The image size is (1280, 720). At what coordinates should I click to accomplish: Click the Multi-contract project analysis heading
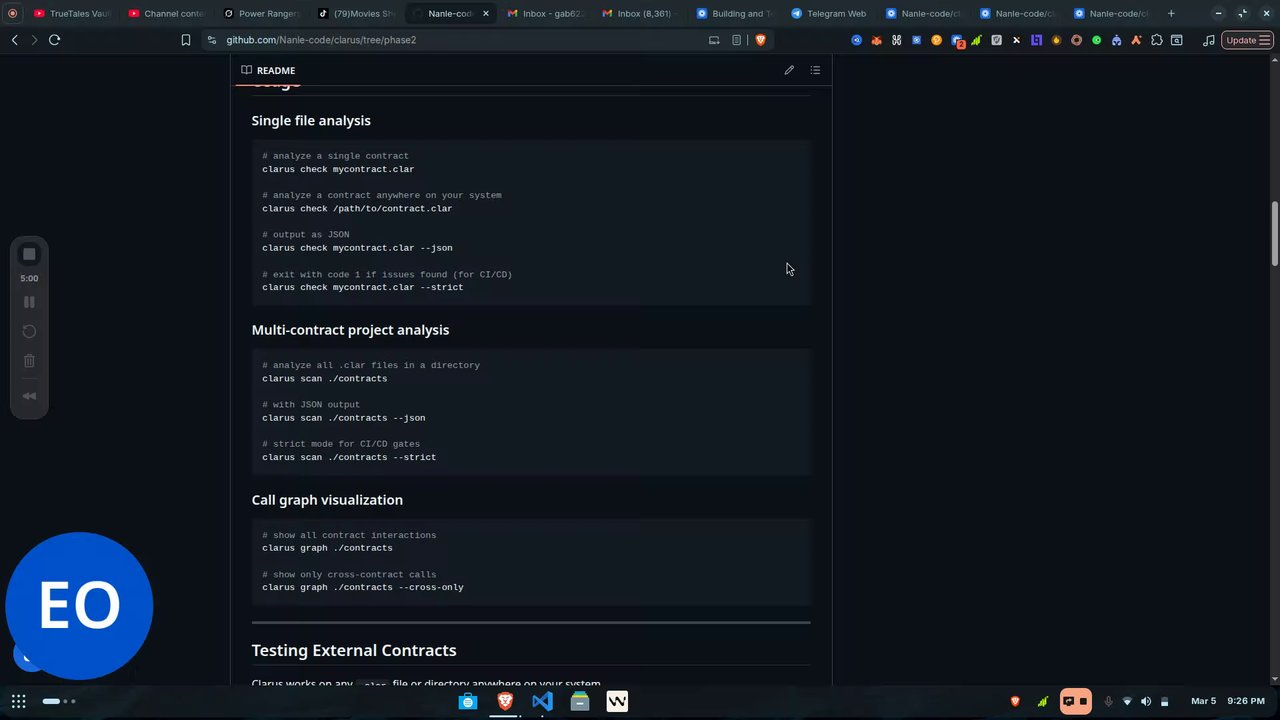click(x=350, y=330)
